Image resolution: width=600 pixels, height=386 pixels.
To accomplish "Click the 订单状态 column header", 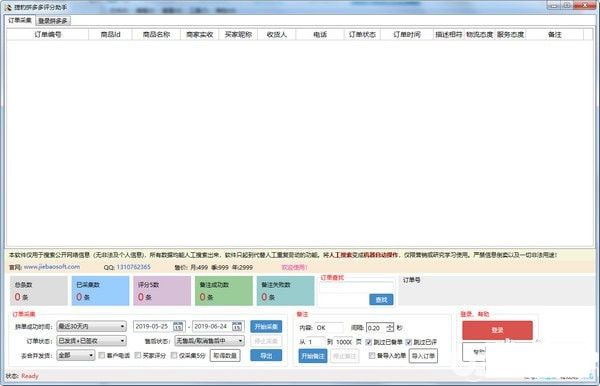I will 362,34.
